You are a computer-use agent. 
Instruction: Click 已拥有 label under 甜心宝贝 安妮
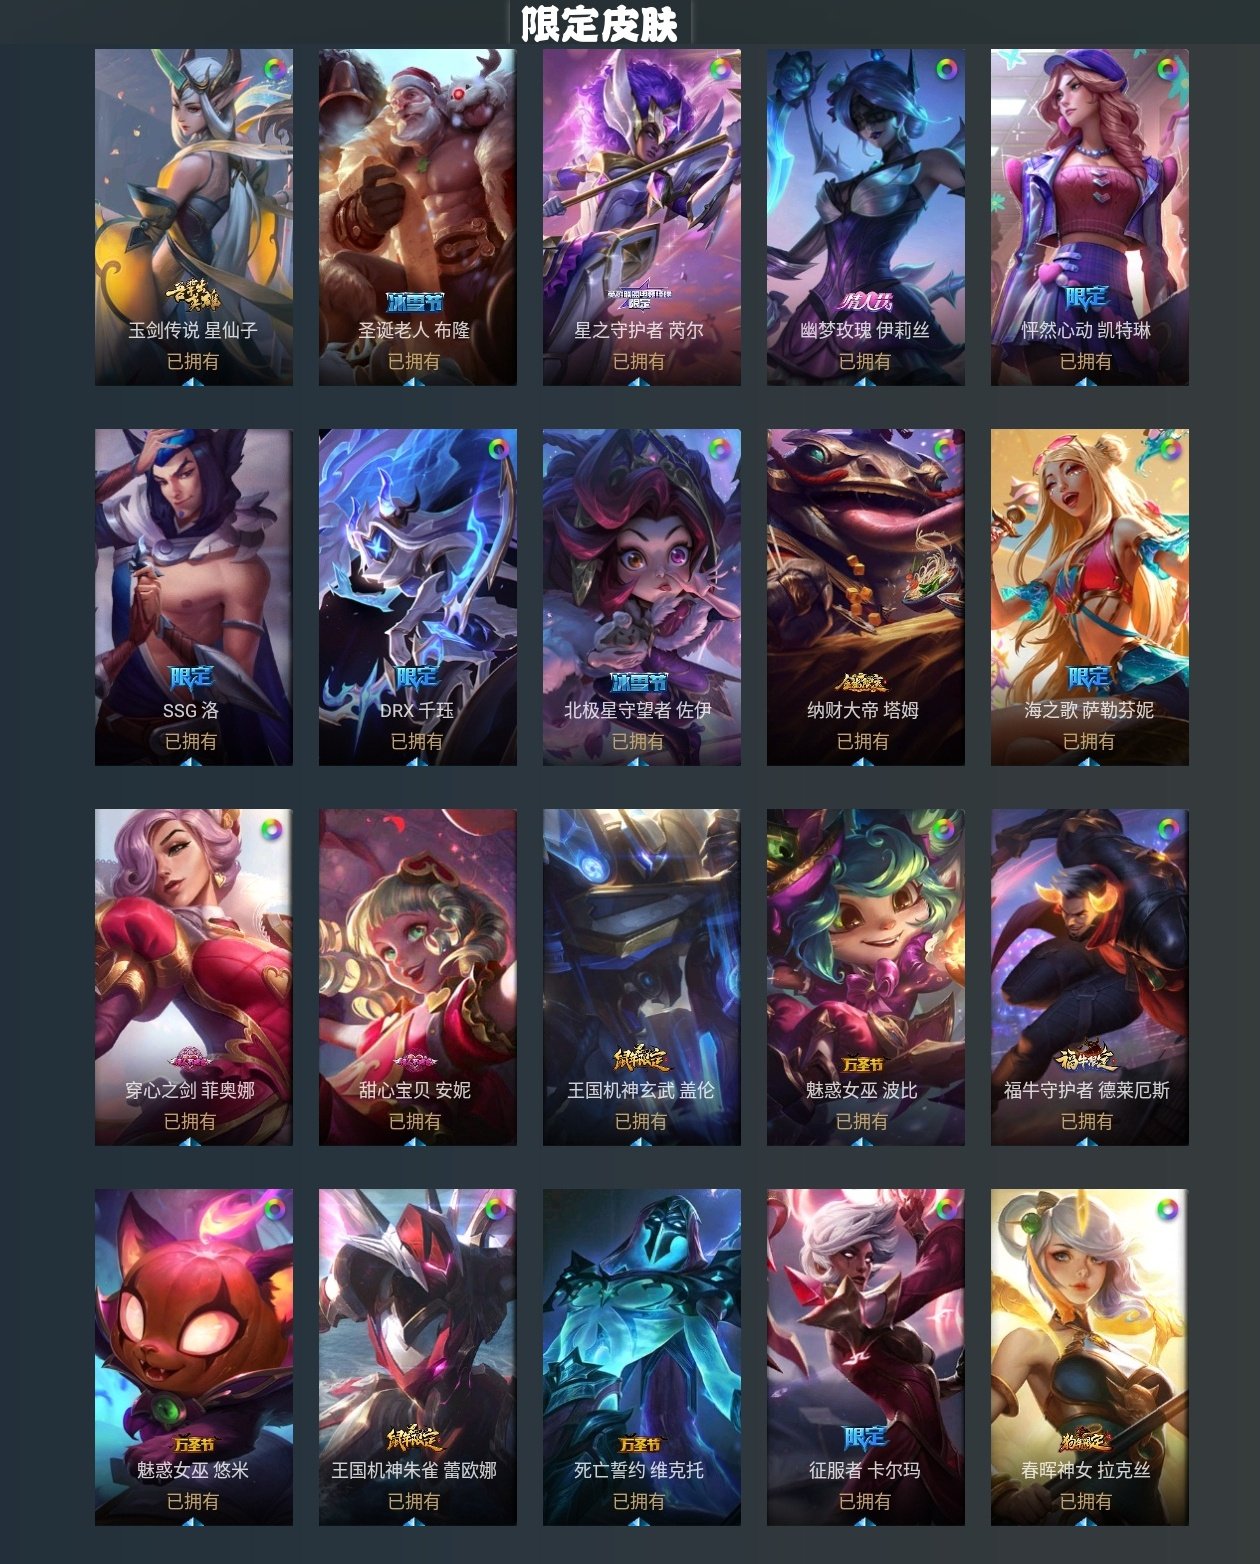point(414,1121)
